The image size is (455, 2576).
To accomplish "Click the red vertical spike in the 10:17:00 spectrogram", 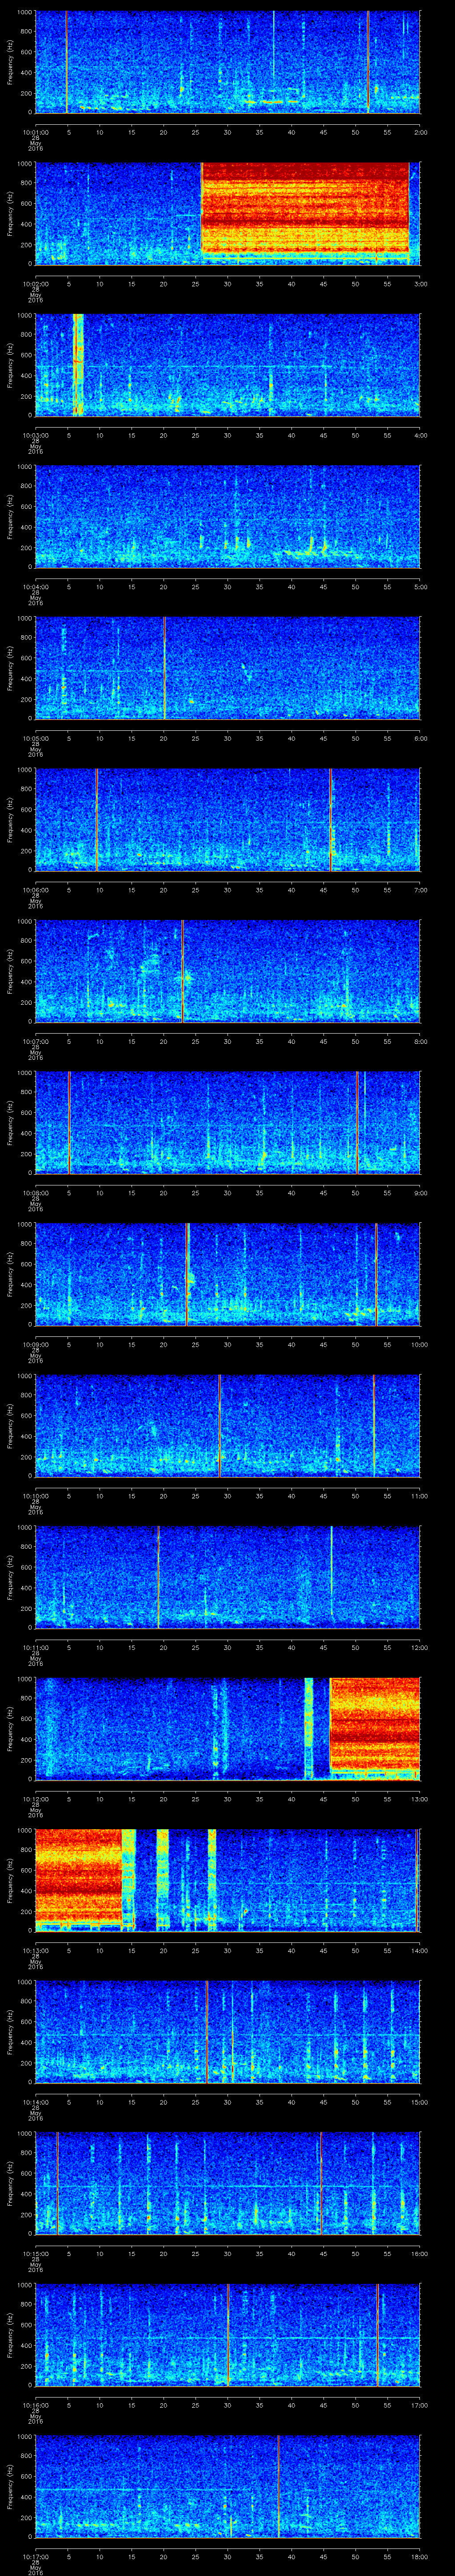I will click(x=278, y=2486).
